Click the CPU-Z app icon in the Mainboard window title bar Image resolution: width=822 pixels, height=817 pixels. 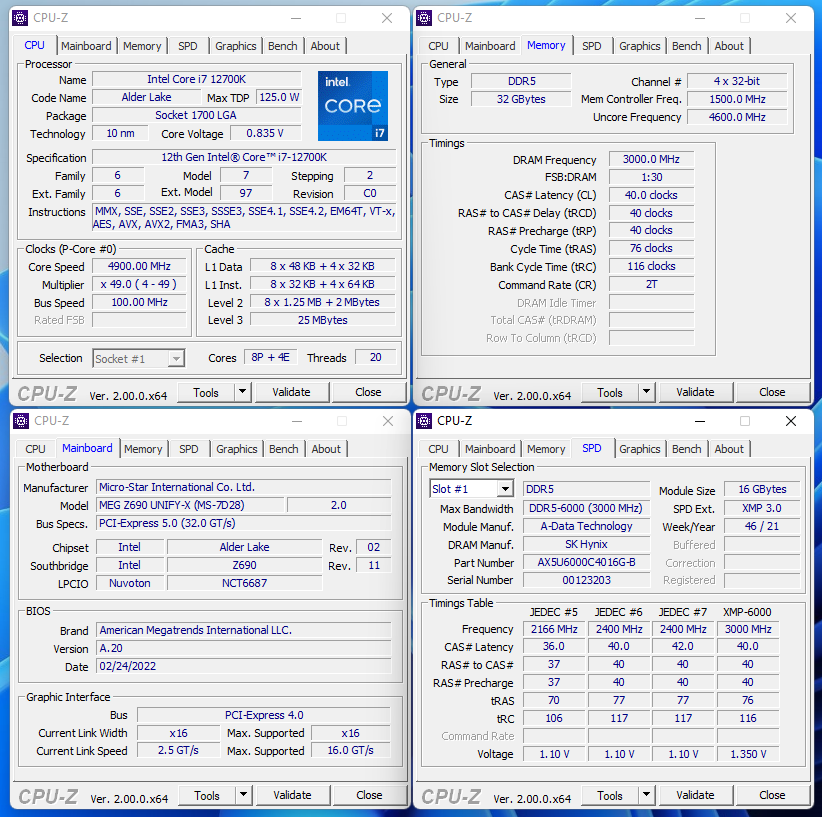coord(21,421)
